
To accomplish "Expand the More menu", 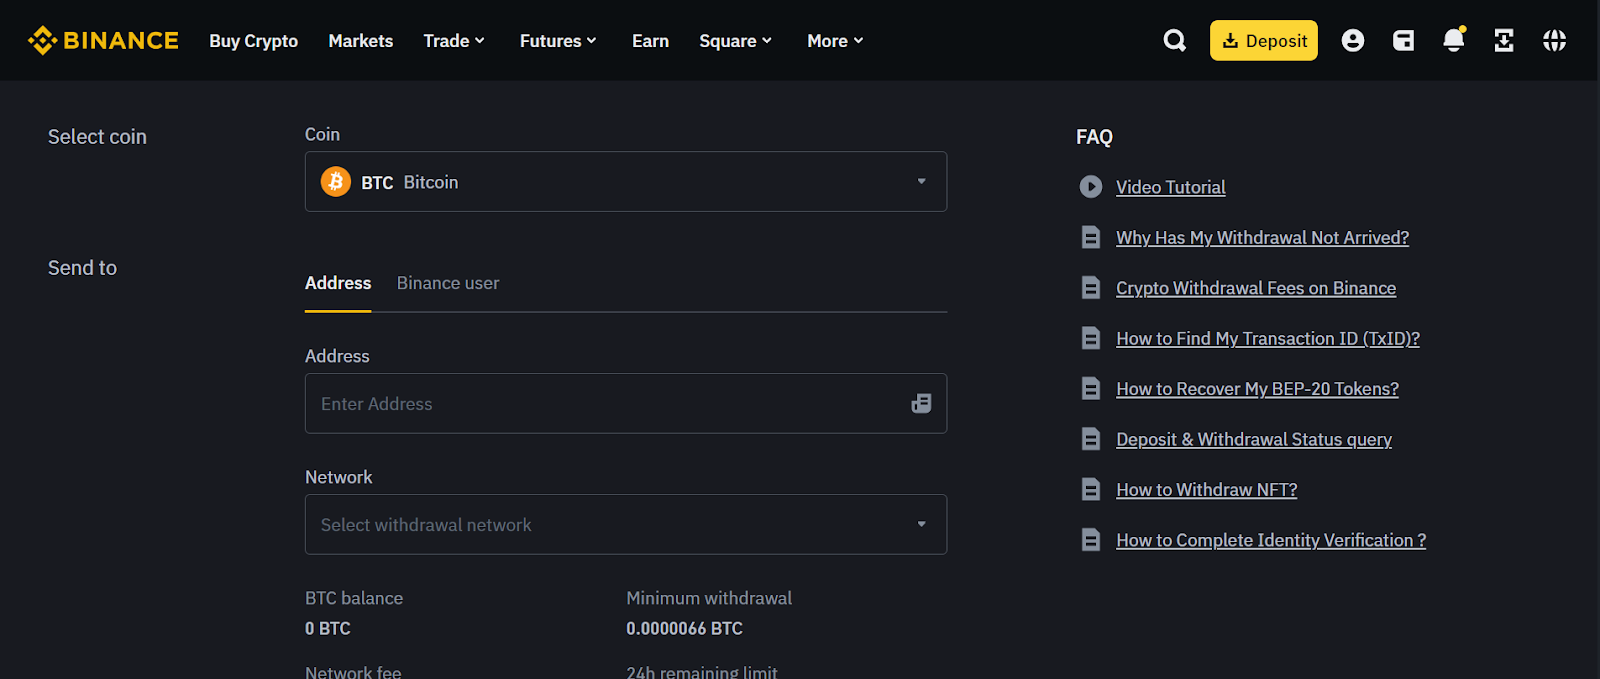I will coord(835,41).
